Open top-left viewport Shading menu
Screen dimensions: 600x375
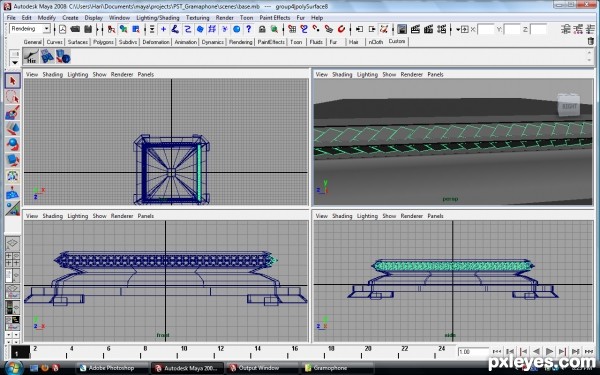point(52,74)
